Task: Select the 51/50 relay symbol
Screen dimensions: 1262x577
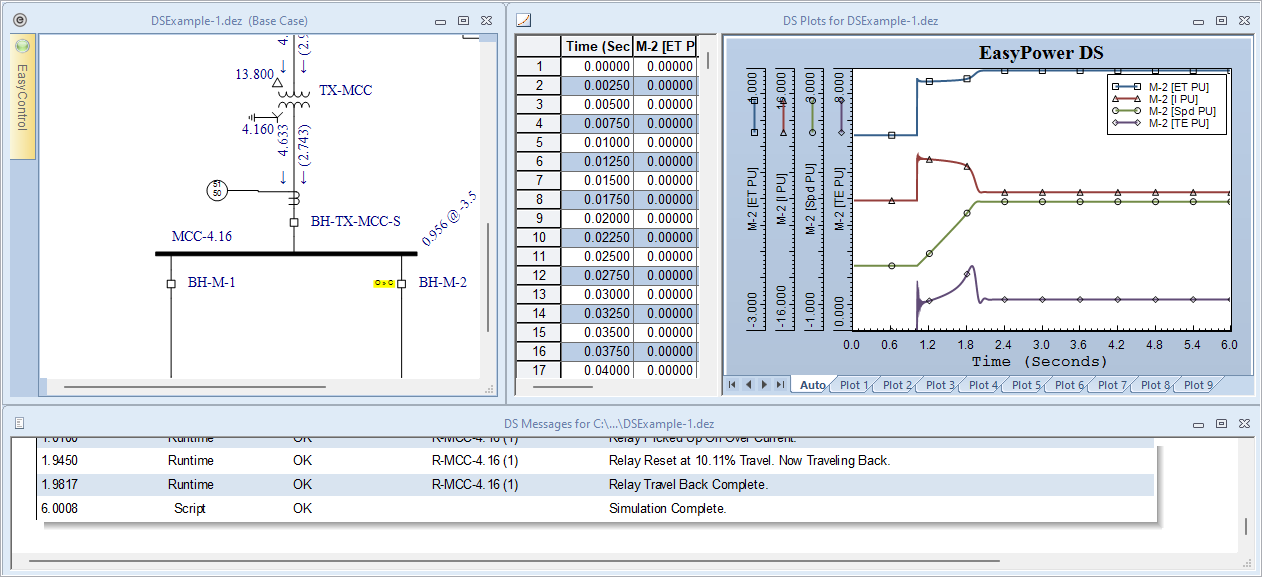Action: tap(218, 188)
